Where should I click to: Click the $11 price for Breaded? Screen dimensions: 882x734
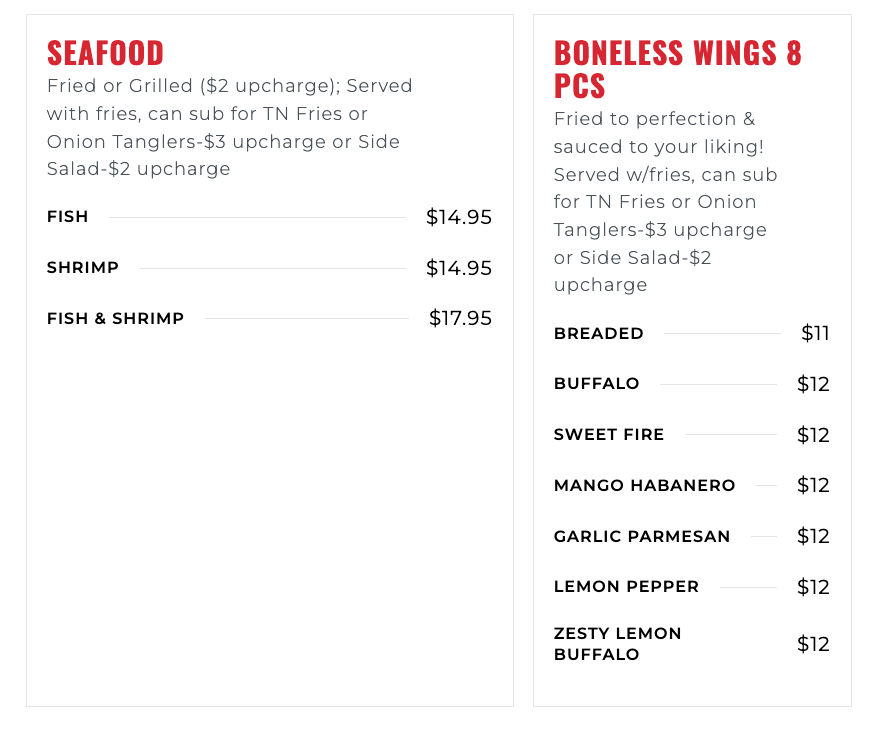815,334
